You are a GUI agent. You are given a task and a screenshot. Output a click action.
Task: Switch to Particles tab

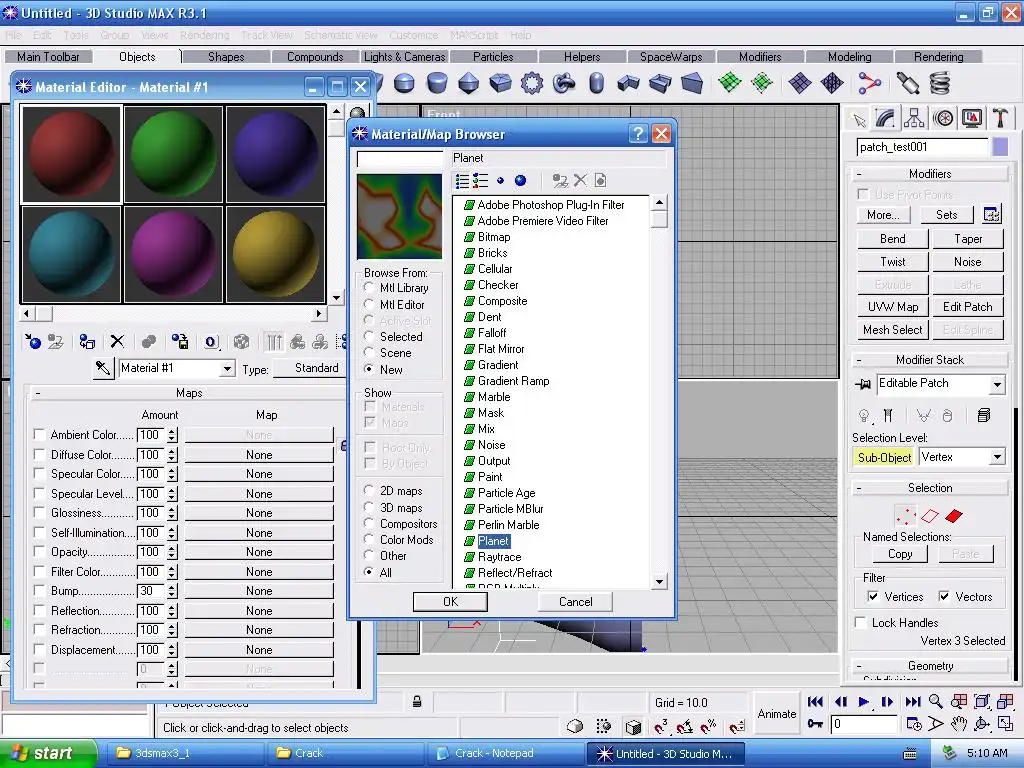click(493, 57)
